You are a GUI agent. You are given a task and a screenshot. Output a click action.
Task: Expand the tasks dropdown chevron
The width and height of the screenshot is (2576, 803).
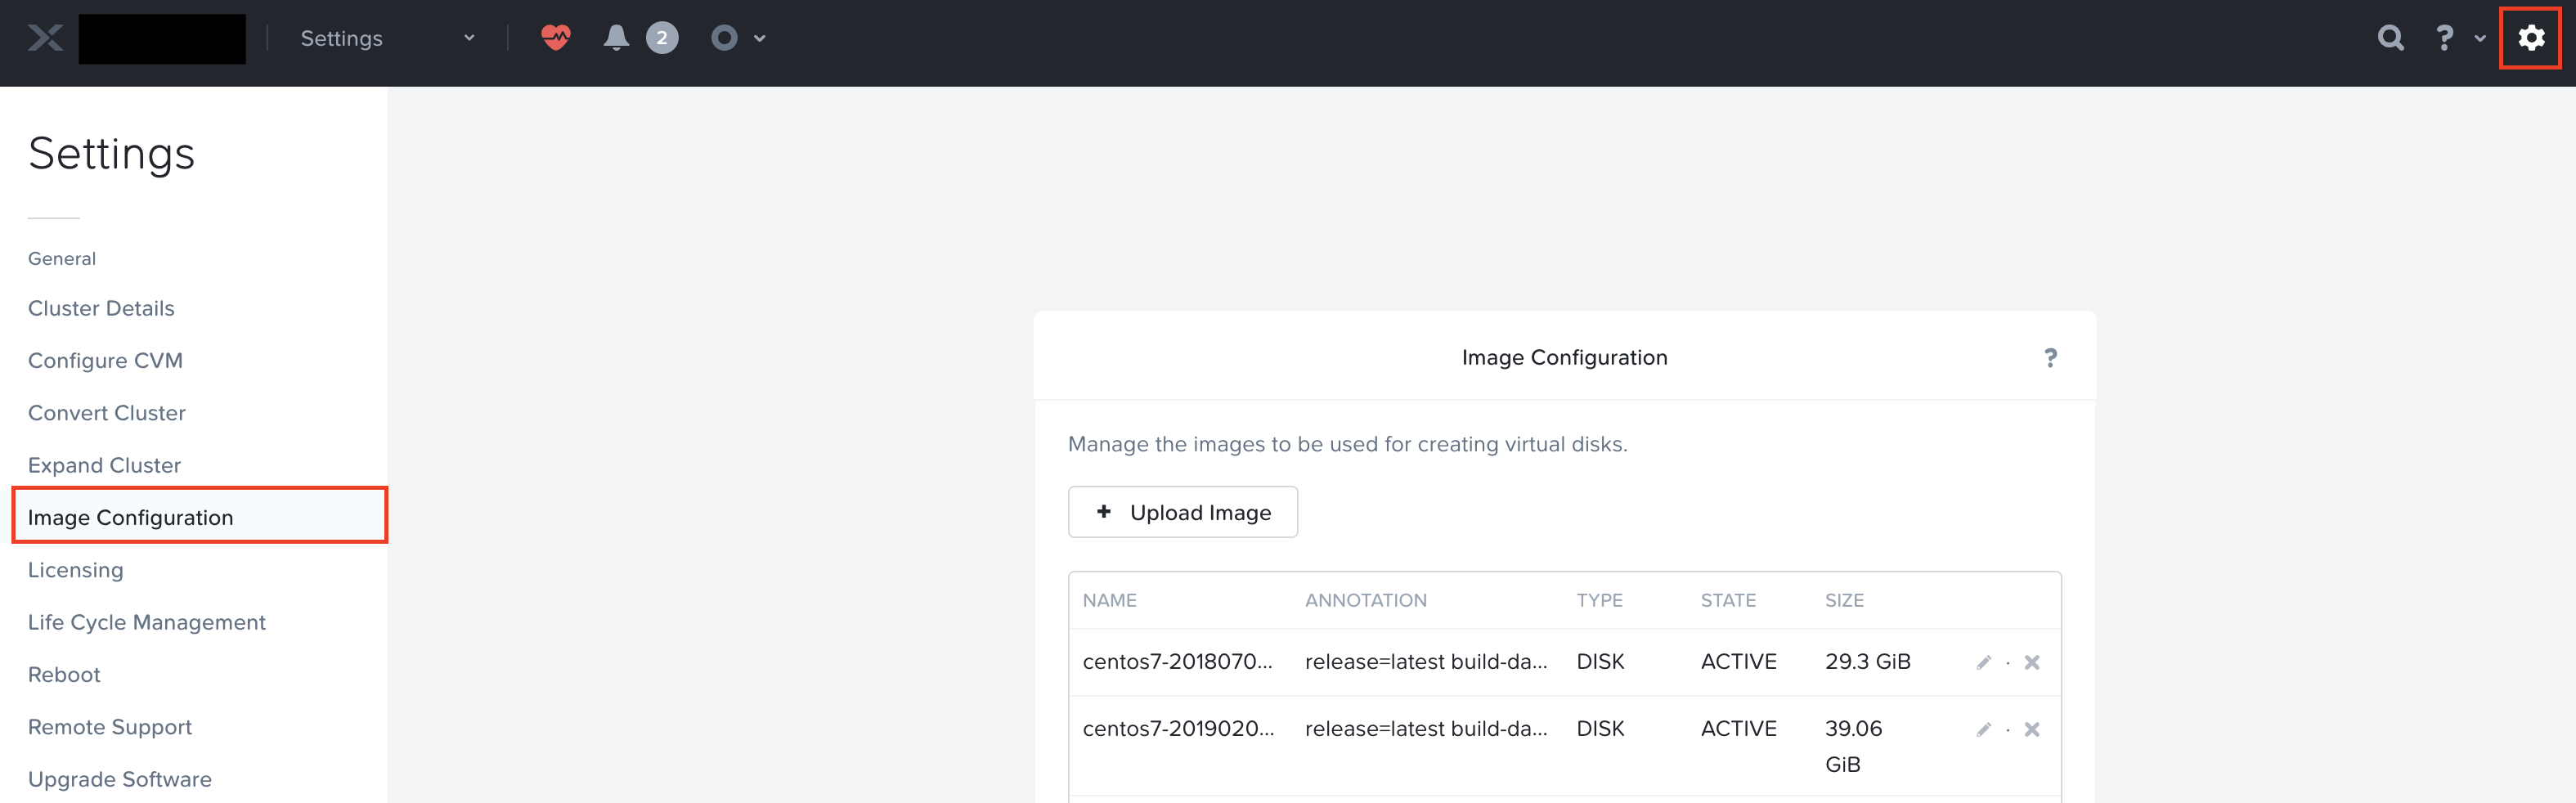click(760, 38)
